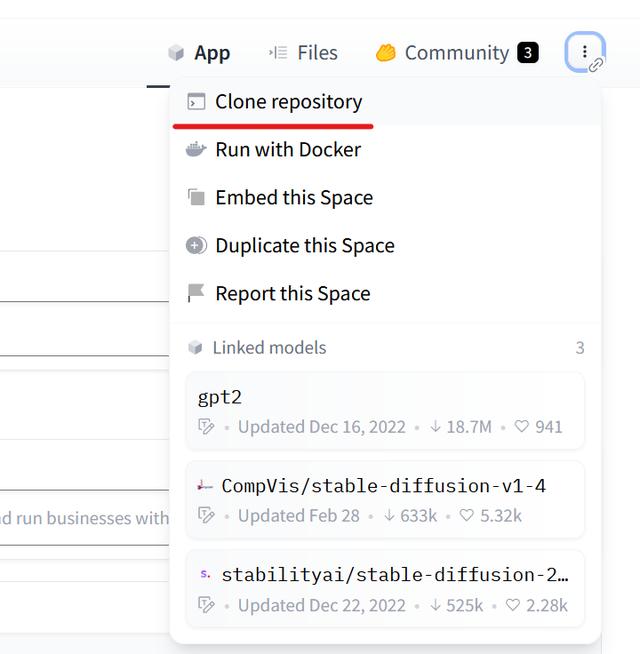Open the CompVis/stable-diffusion-v1-4 model card
The width and height of the screenshot is (640, 654).
coord(385,500)
